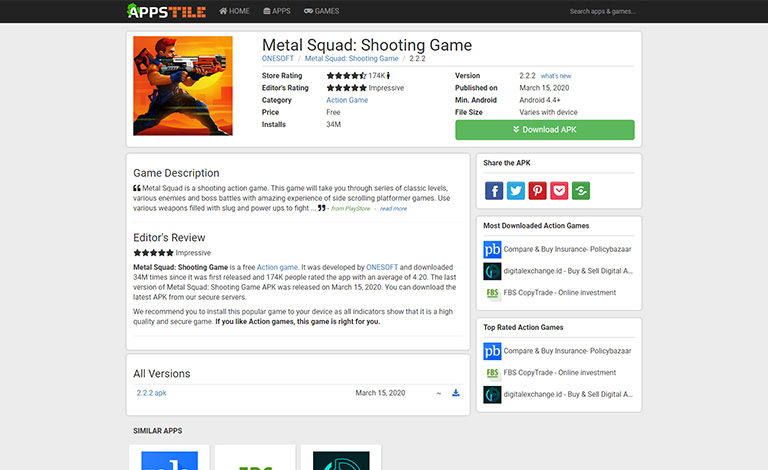Open FBS CopyTrade link in Most Downloaded
The image size is (768, 470).
[x=560, y=293]
